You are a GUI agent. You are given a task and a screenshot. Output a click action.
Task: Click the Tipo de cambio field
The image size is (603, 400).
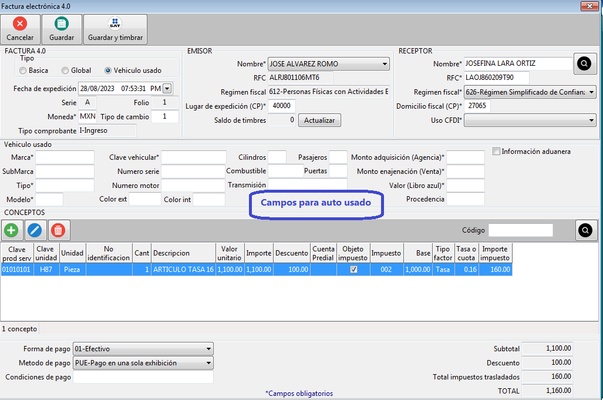click(165, 117)
